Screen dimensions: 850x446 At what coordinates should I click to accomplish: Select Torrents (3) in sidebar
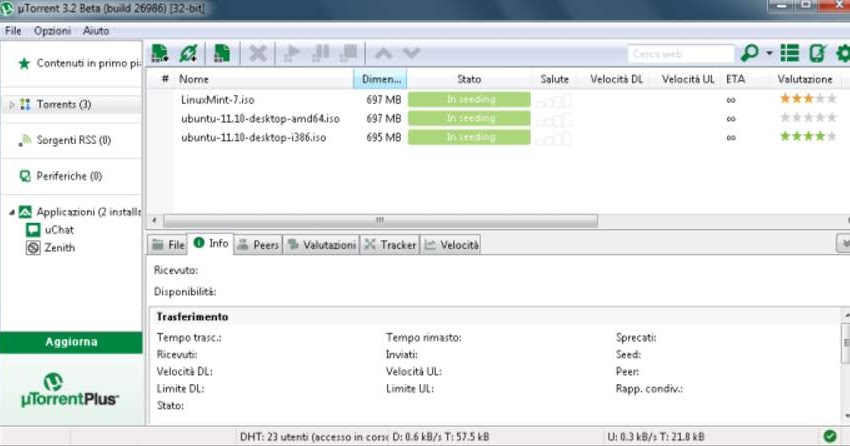tap(63, 104)
